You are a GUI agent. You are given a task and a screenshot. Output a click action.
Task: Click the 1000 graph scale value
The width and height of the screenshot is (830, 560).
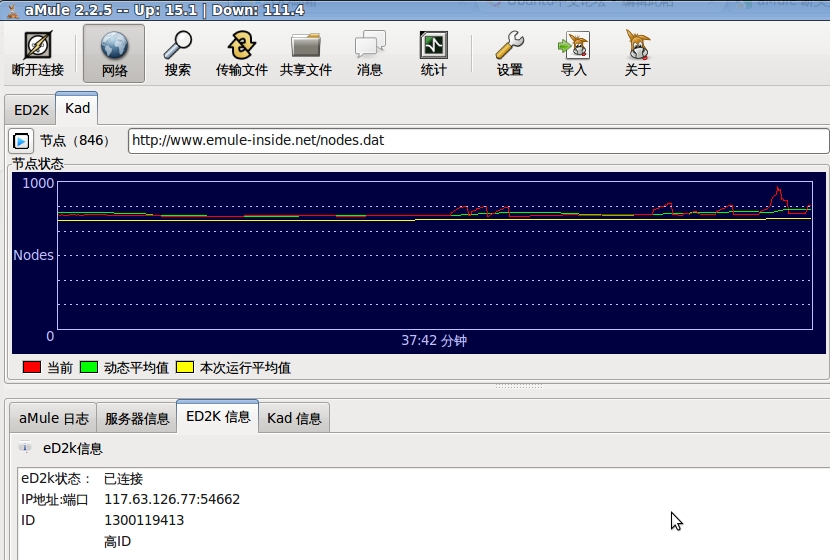click(x=38, y=183)
